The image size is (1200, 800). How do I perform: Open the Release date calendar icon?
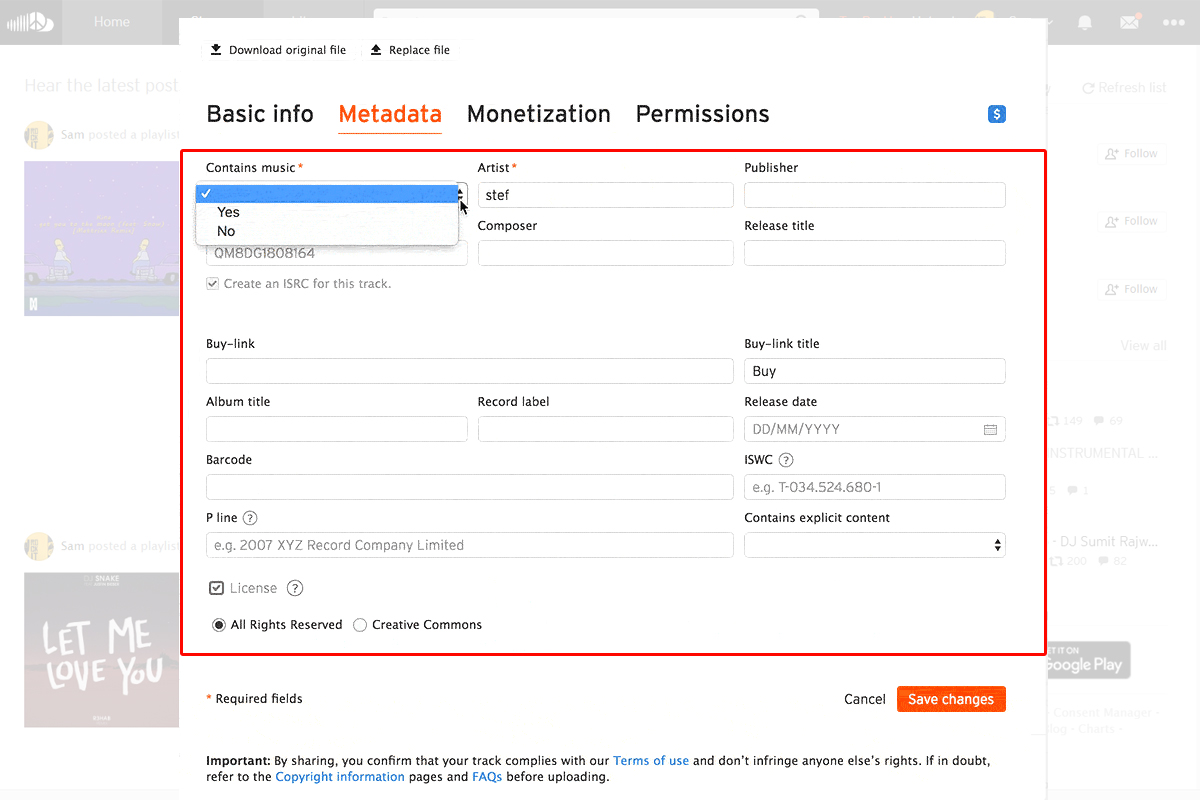990,429
